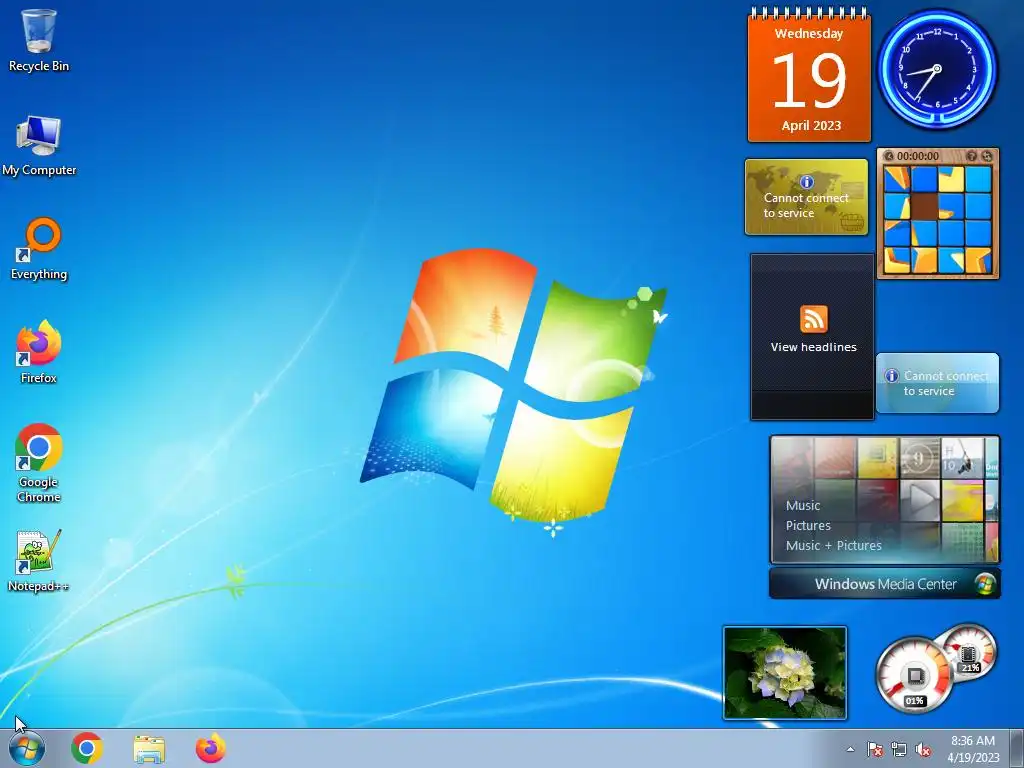
Task: Click April 2023 on the calendar gadget
Action: click(x=811, y=125)
